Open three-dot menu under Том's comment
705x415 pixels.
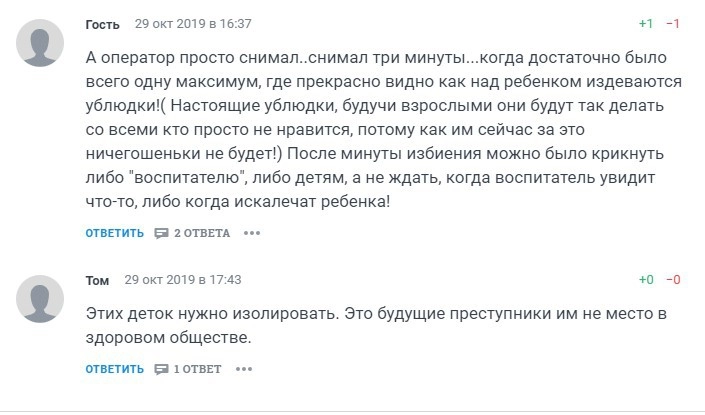tap(243, 369)
